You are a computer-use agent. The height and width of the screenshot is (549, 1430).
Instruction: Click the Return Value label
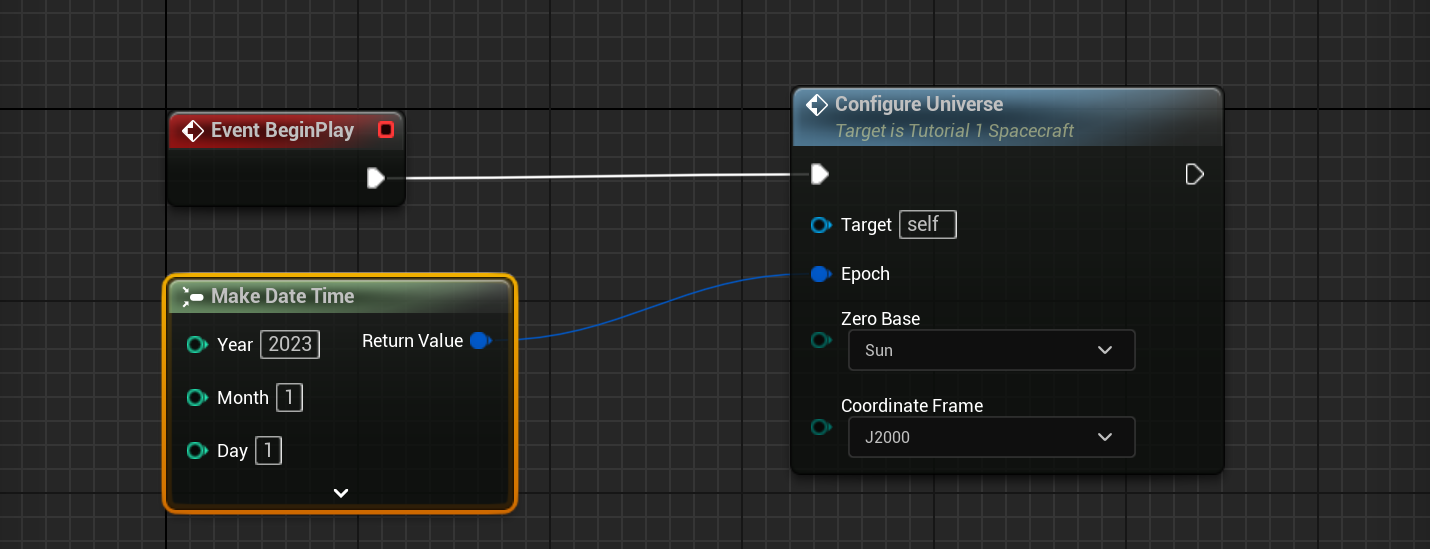point(412,341)
